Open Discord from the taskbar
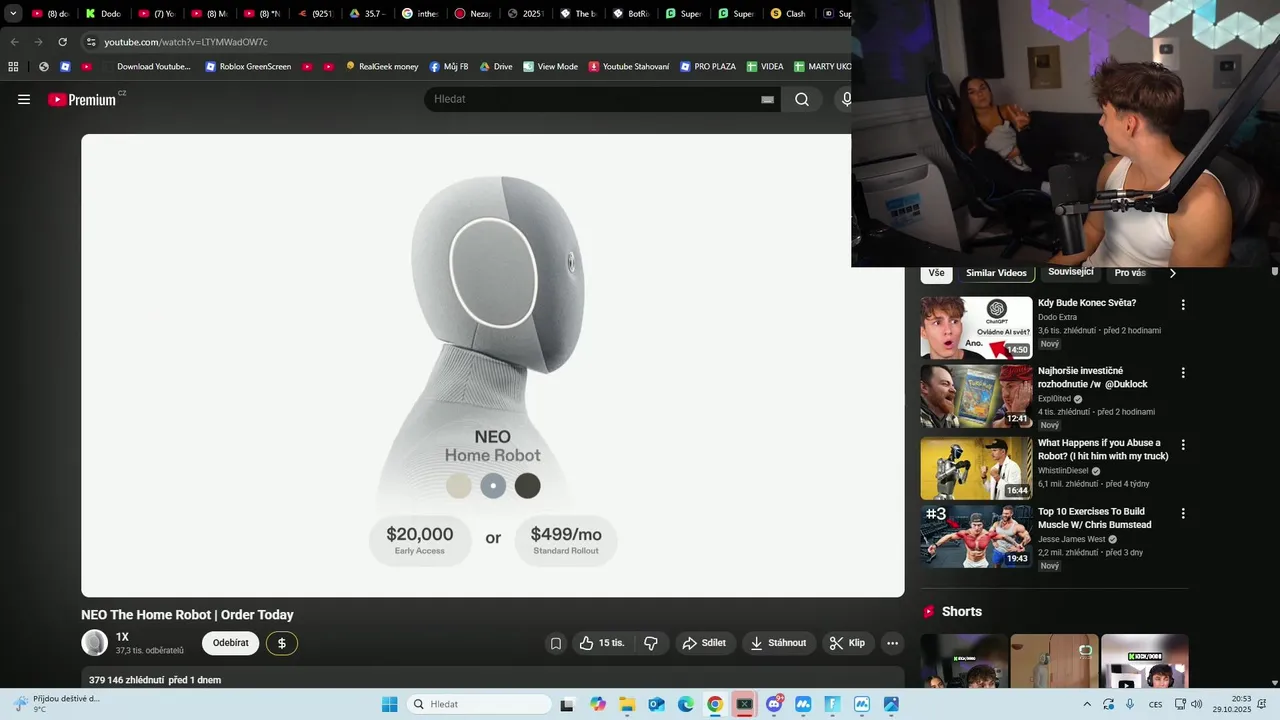This screenshot has width=1280, height=720. coord(774,704)
